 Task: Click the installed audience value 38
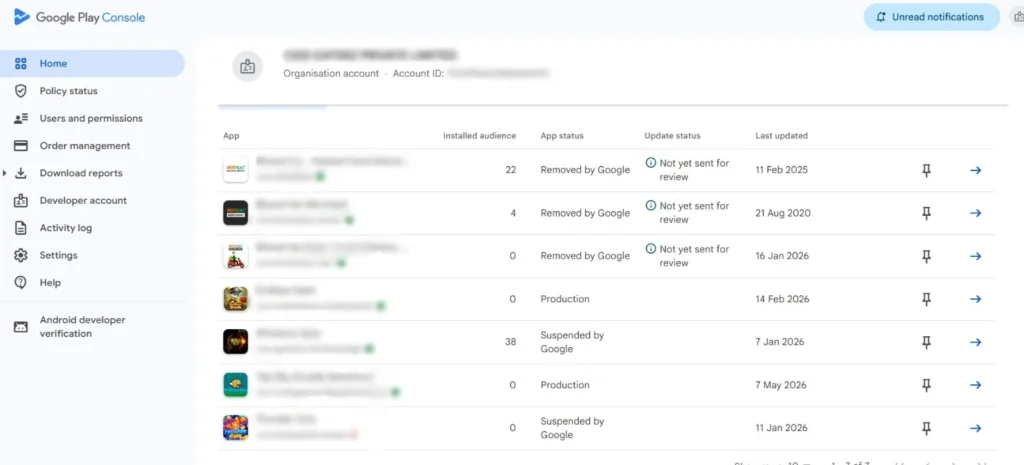[510, 342]
